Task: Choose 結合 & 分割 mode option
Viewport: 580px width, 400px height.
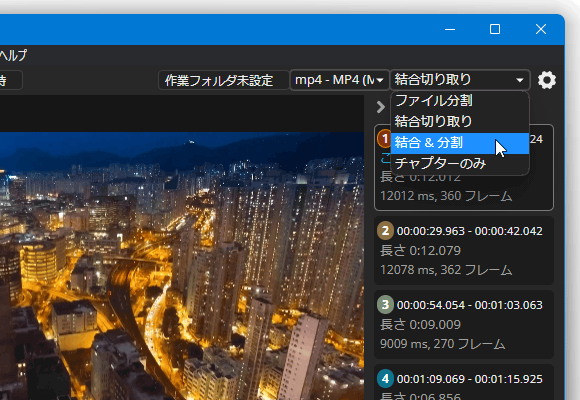Action: [x=460, y=143]
